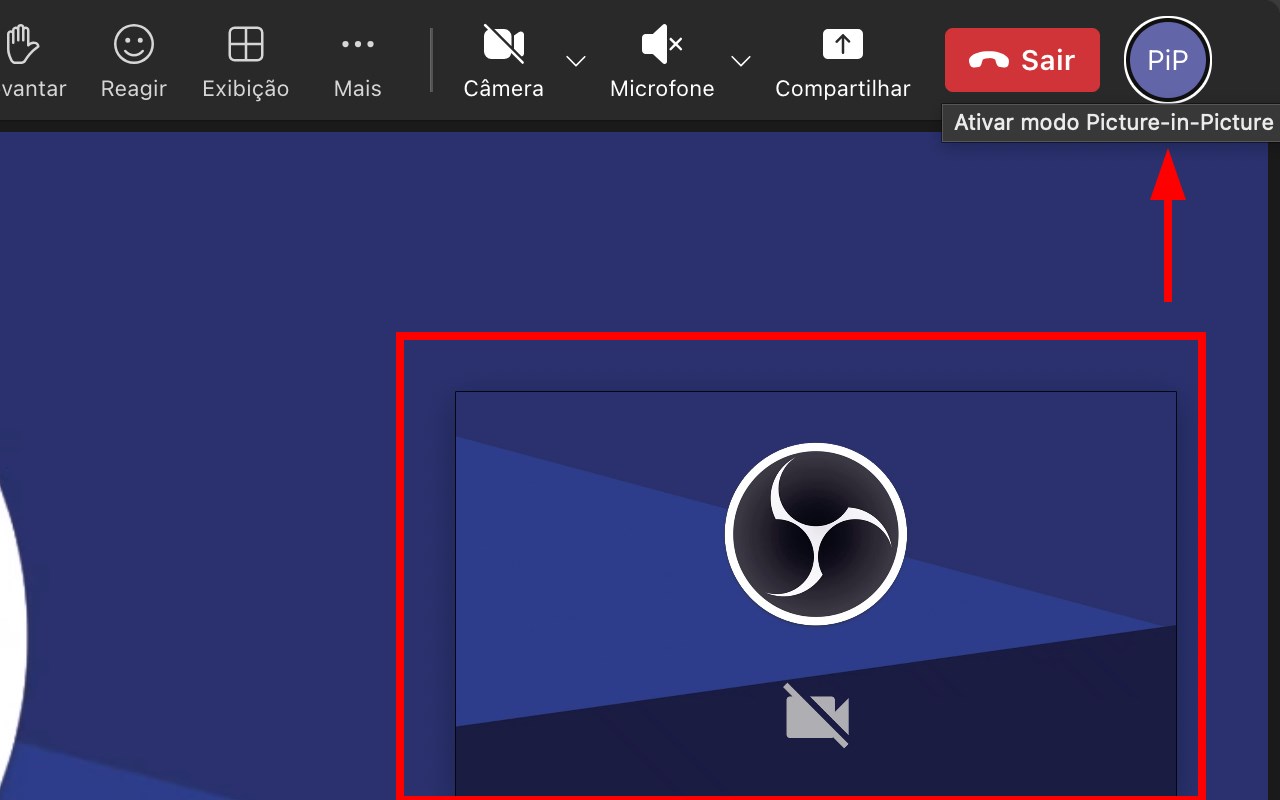Expand the Microfone options chevron

pyautogui.click(x=740, y=61)
